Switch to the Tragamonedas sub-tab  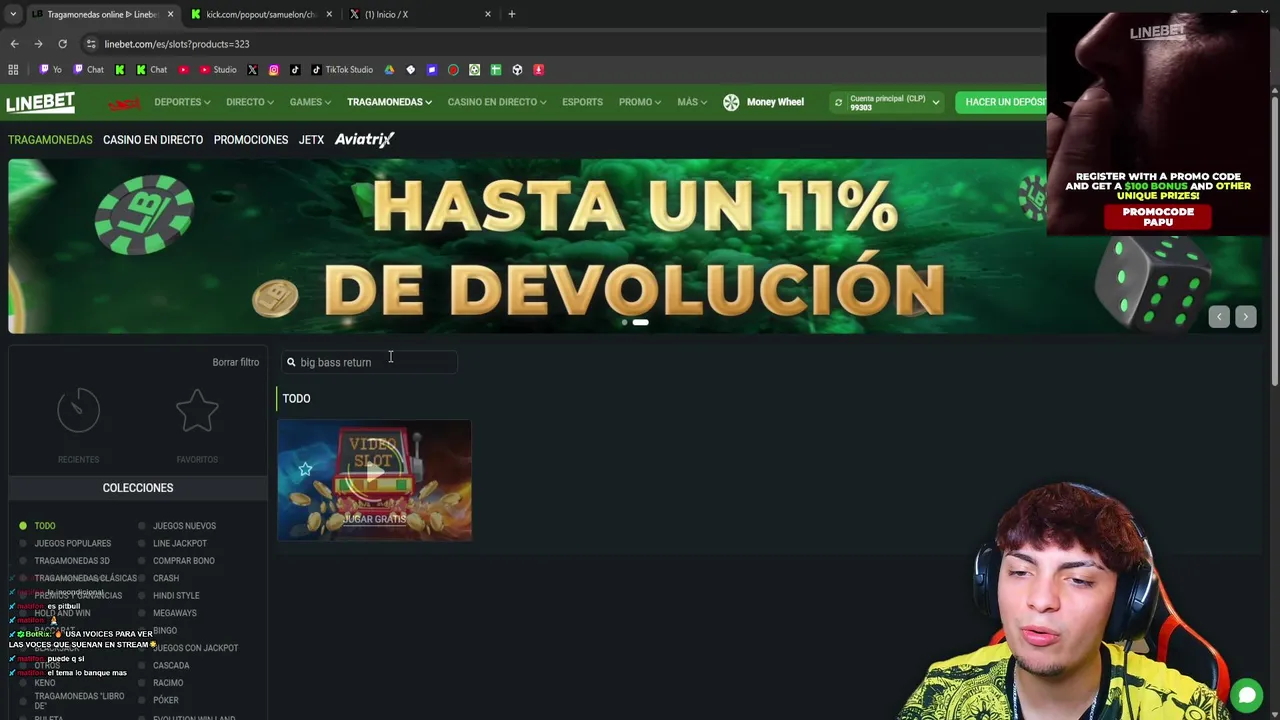50,140
